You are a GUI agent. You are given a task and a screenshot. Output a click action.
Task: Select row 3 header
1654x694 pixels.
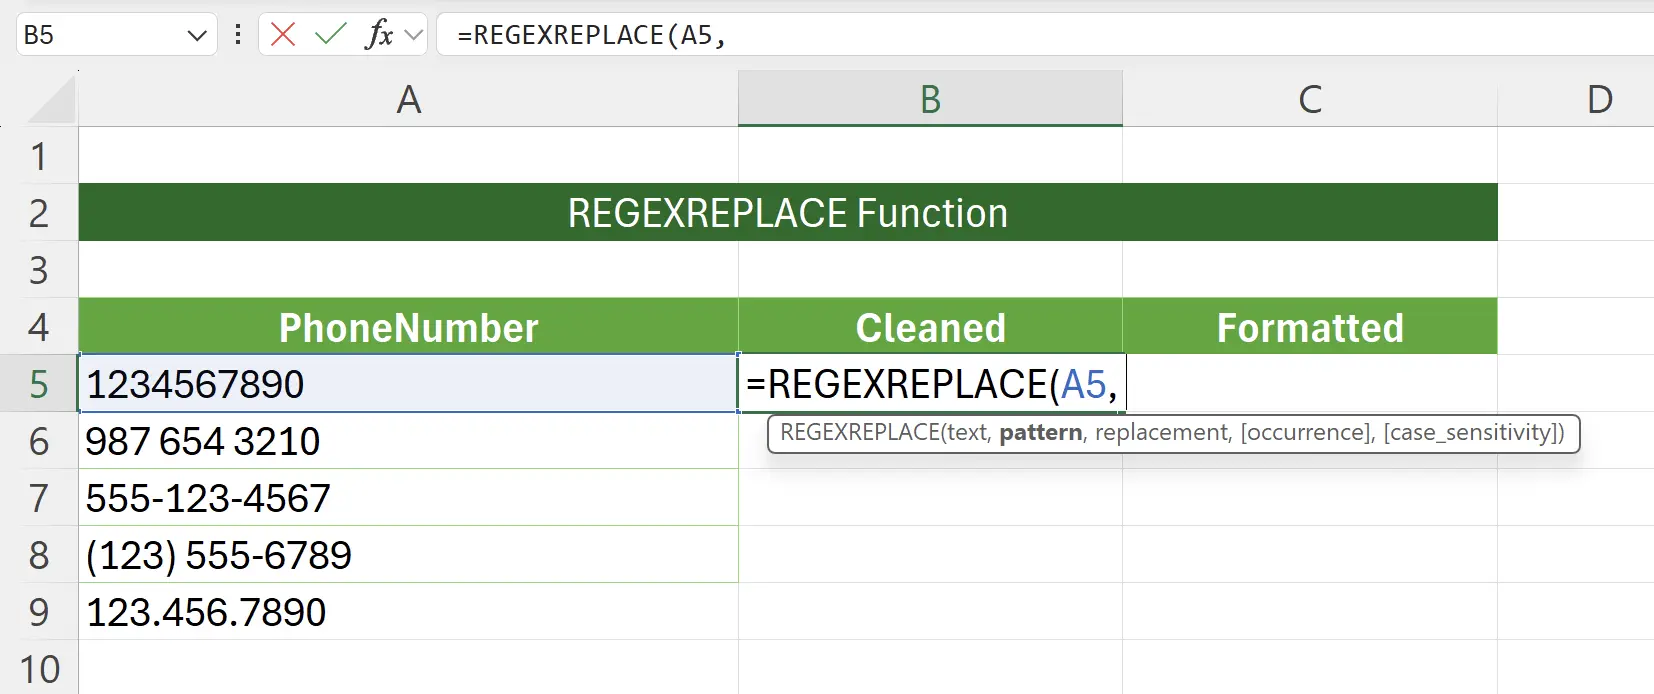(x=39, y=269)
